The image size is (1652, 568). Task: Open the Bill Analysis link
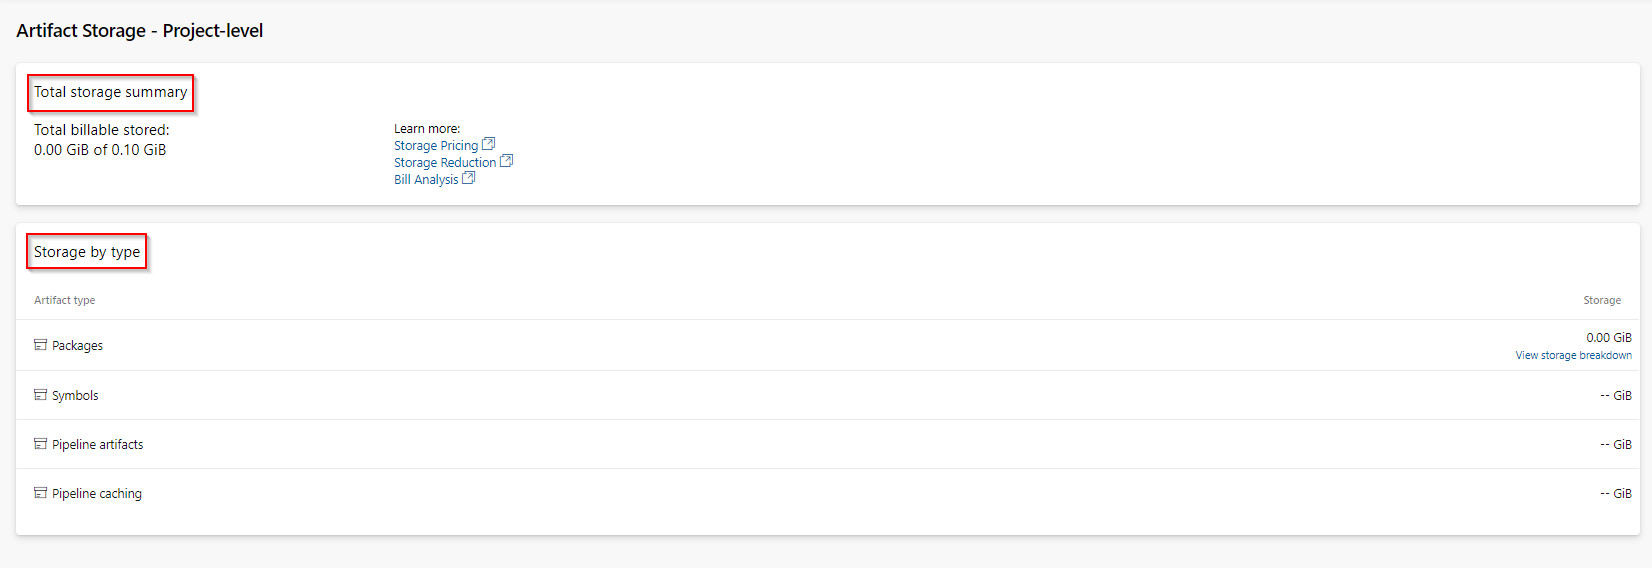click(x=426, y=180)
